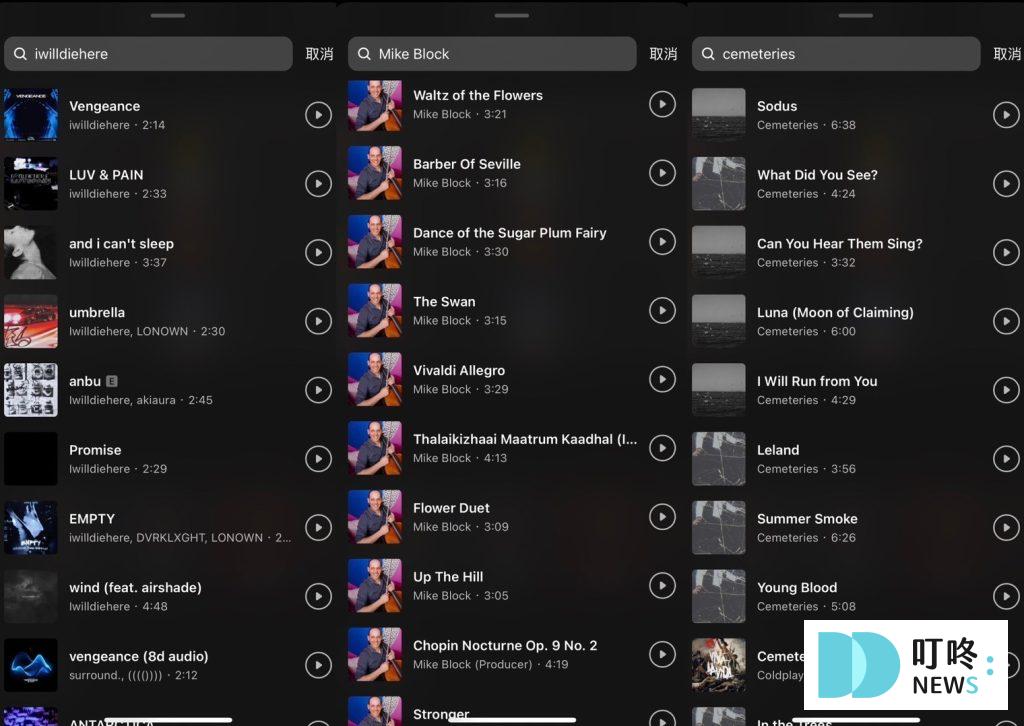Image resolution: width=1024 pixels, height=726 pixels.
Task: Select the Summer Smoke song title
Action: (807, 519)
